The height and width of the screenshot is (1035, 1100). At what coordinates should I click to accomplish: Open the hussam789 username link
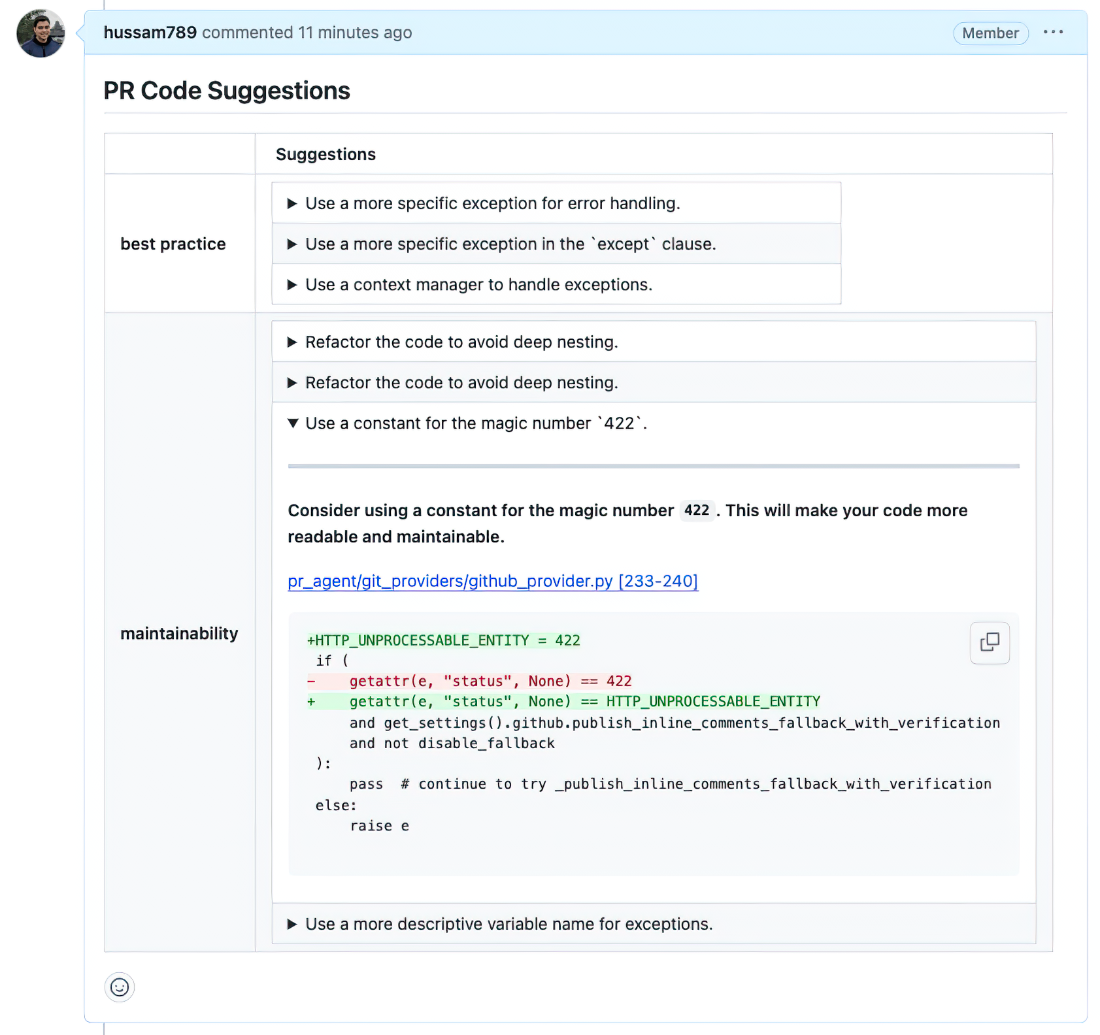pyautogui.click(x=150, y=32)
